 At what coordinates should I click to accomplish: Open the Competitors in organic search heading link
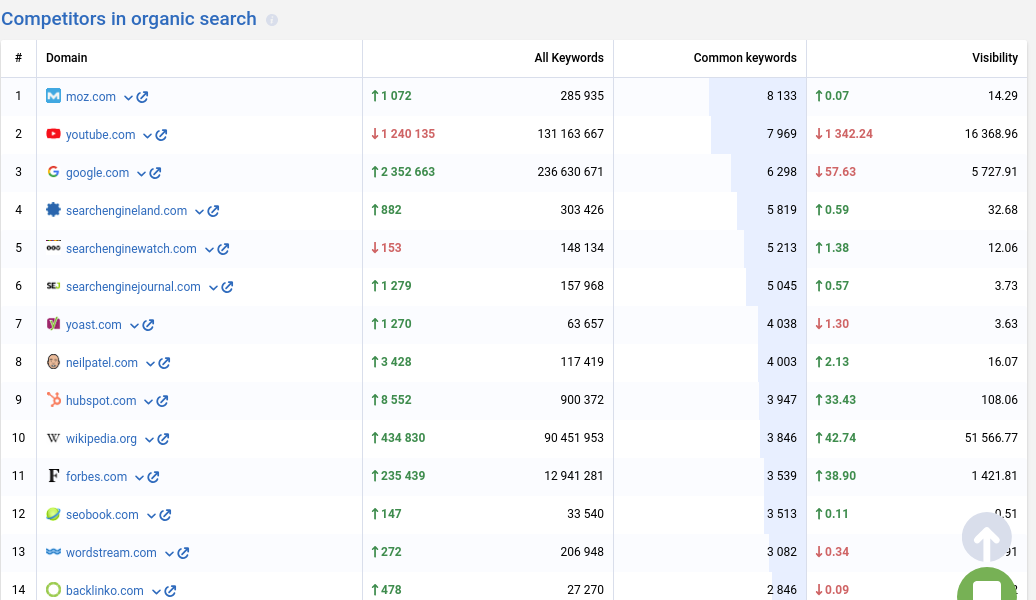129,19
